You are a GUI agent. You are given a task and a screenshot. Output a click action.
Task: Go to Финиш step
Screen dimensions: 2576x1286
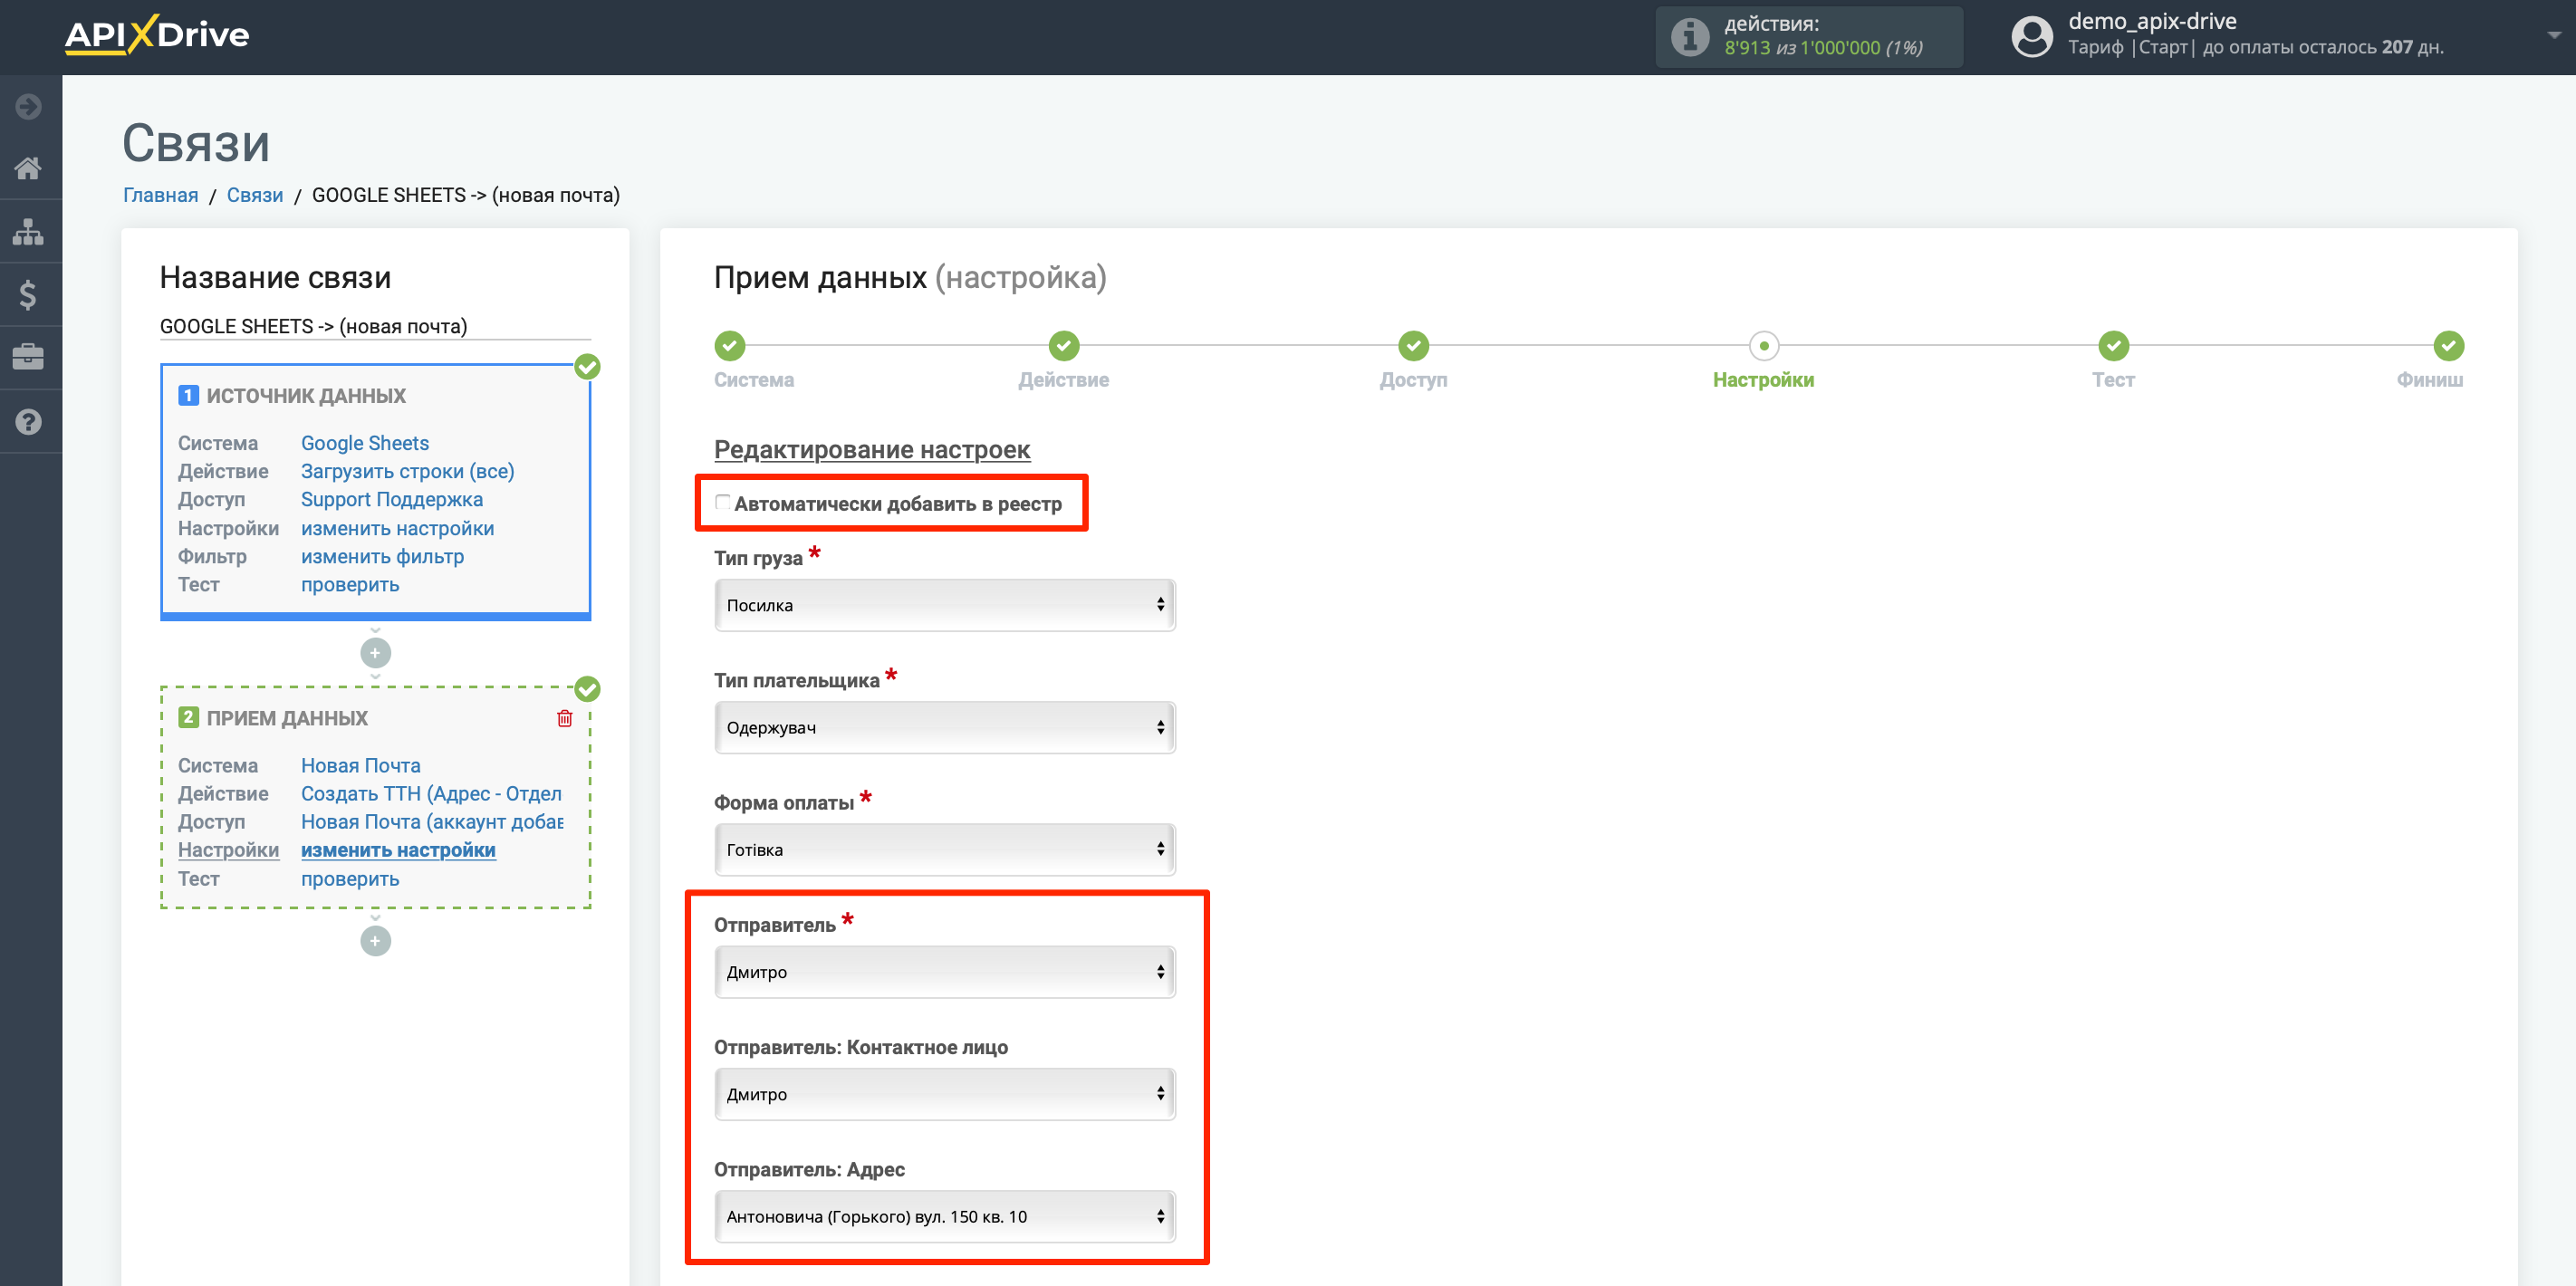click(x=2448, y=346)
